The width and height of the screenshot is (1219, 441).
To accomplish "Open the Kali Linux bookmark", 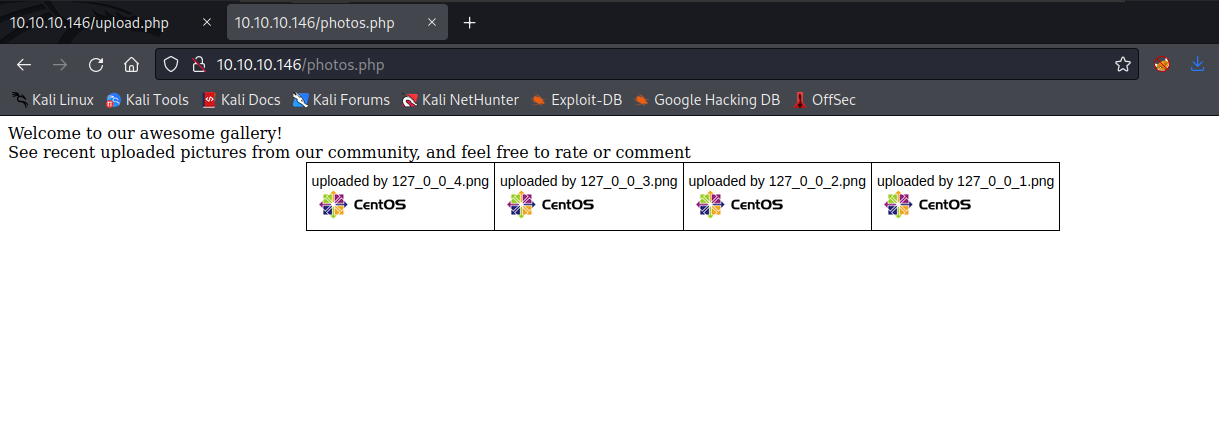I will (52, 100).
